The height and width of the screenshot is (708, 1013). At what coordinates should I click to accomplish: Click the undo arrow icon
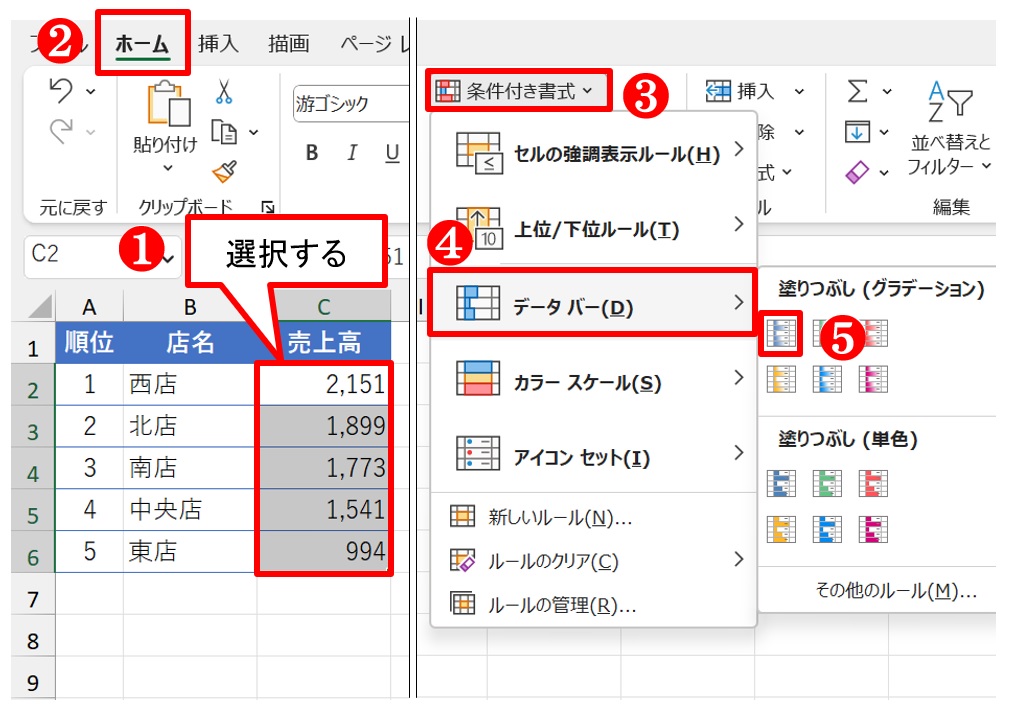(x=62, y=91)
